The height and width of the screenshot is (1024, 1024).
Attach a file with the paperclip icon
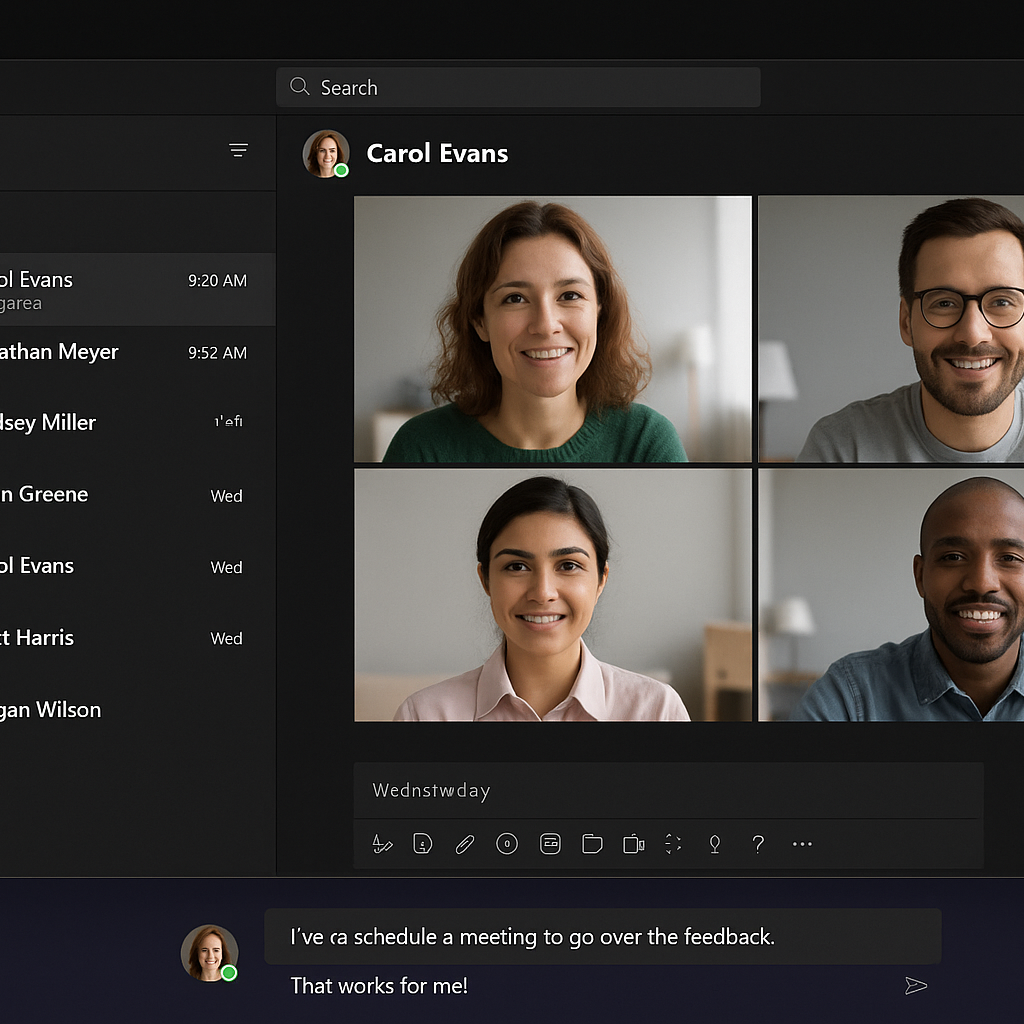(465, 844)
